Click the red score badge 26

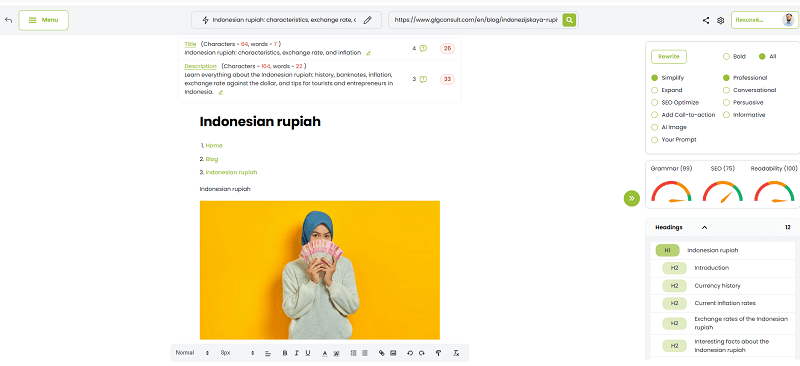tap(447, 48)
